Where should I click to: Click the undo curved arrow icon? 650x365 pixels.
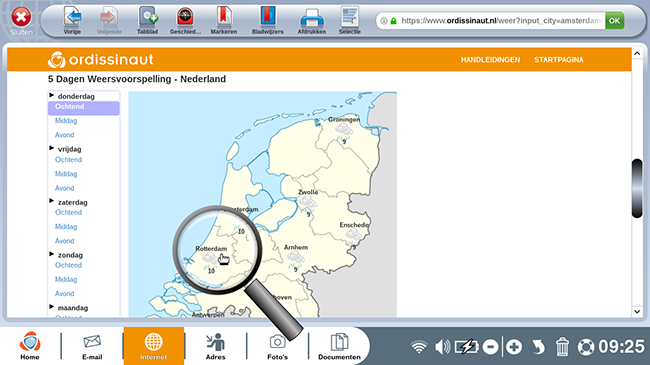(x=538, y=347)
